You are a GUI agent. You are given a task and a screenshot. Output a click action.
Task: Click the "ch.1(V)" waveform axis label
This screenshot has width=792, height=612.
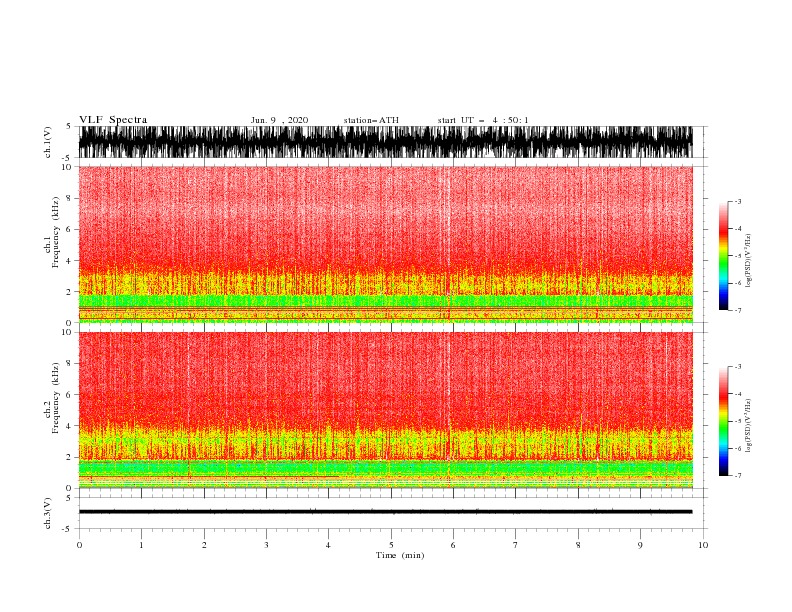coord(48,142)
